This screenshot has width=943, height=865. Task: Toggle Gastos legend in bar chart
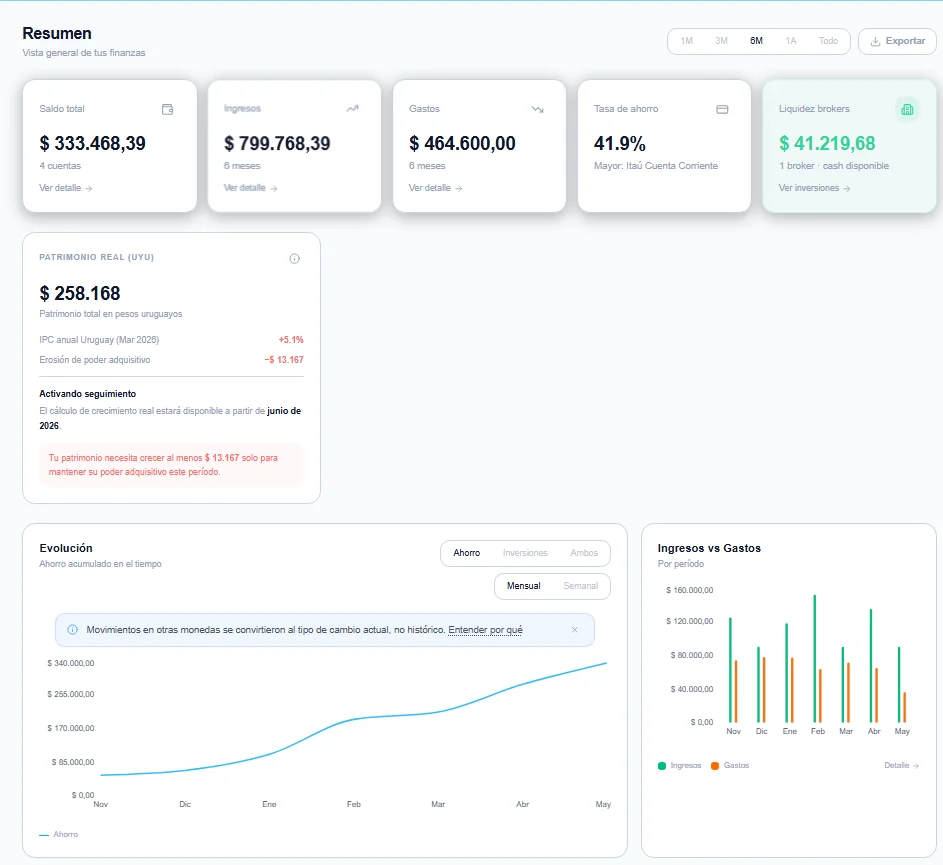click(x=730, y=766)
